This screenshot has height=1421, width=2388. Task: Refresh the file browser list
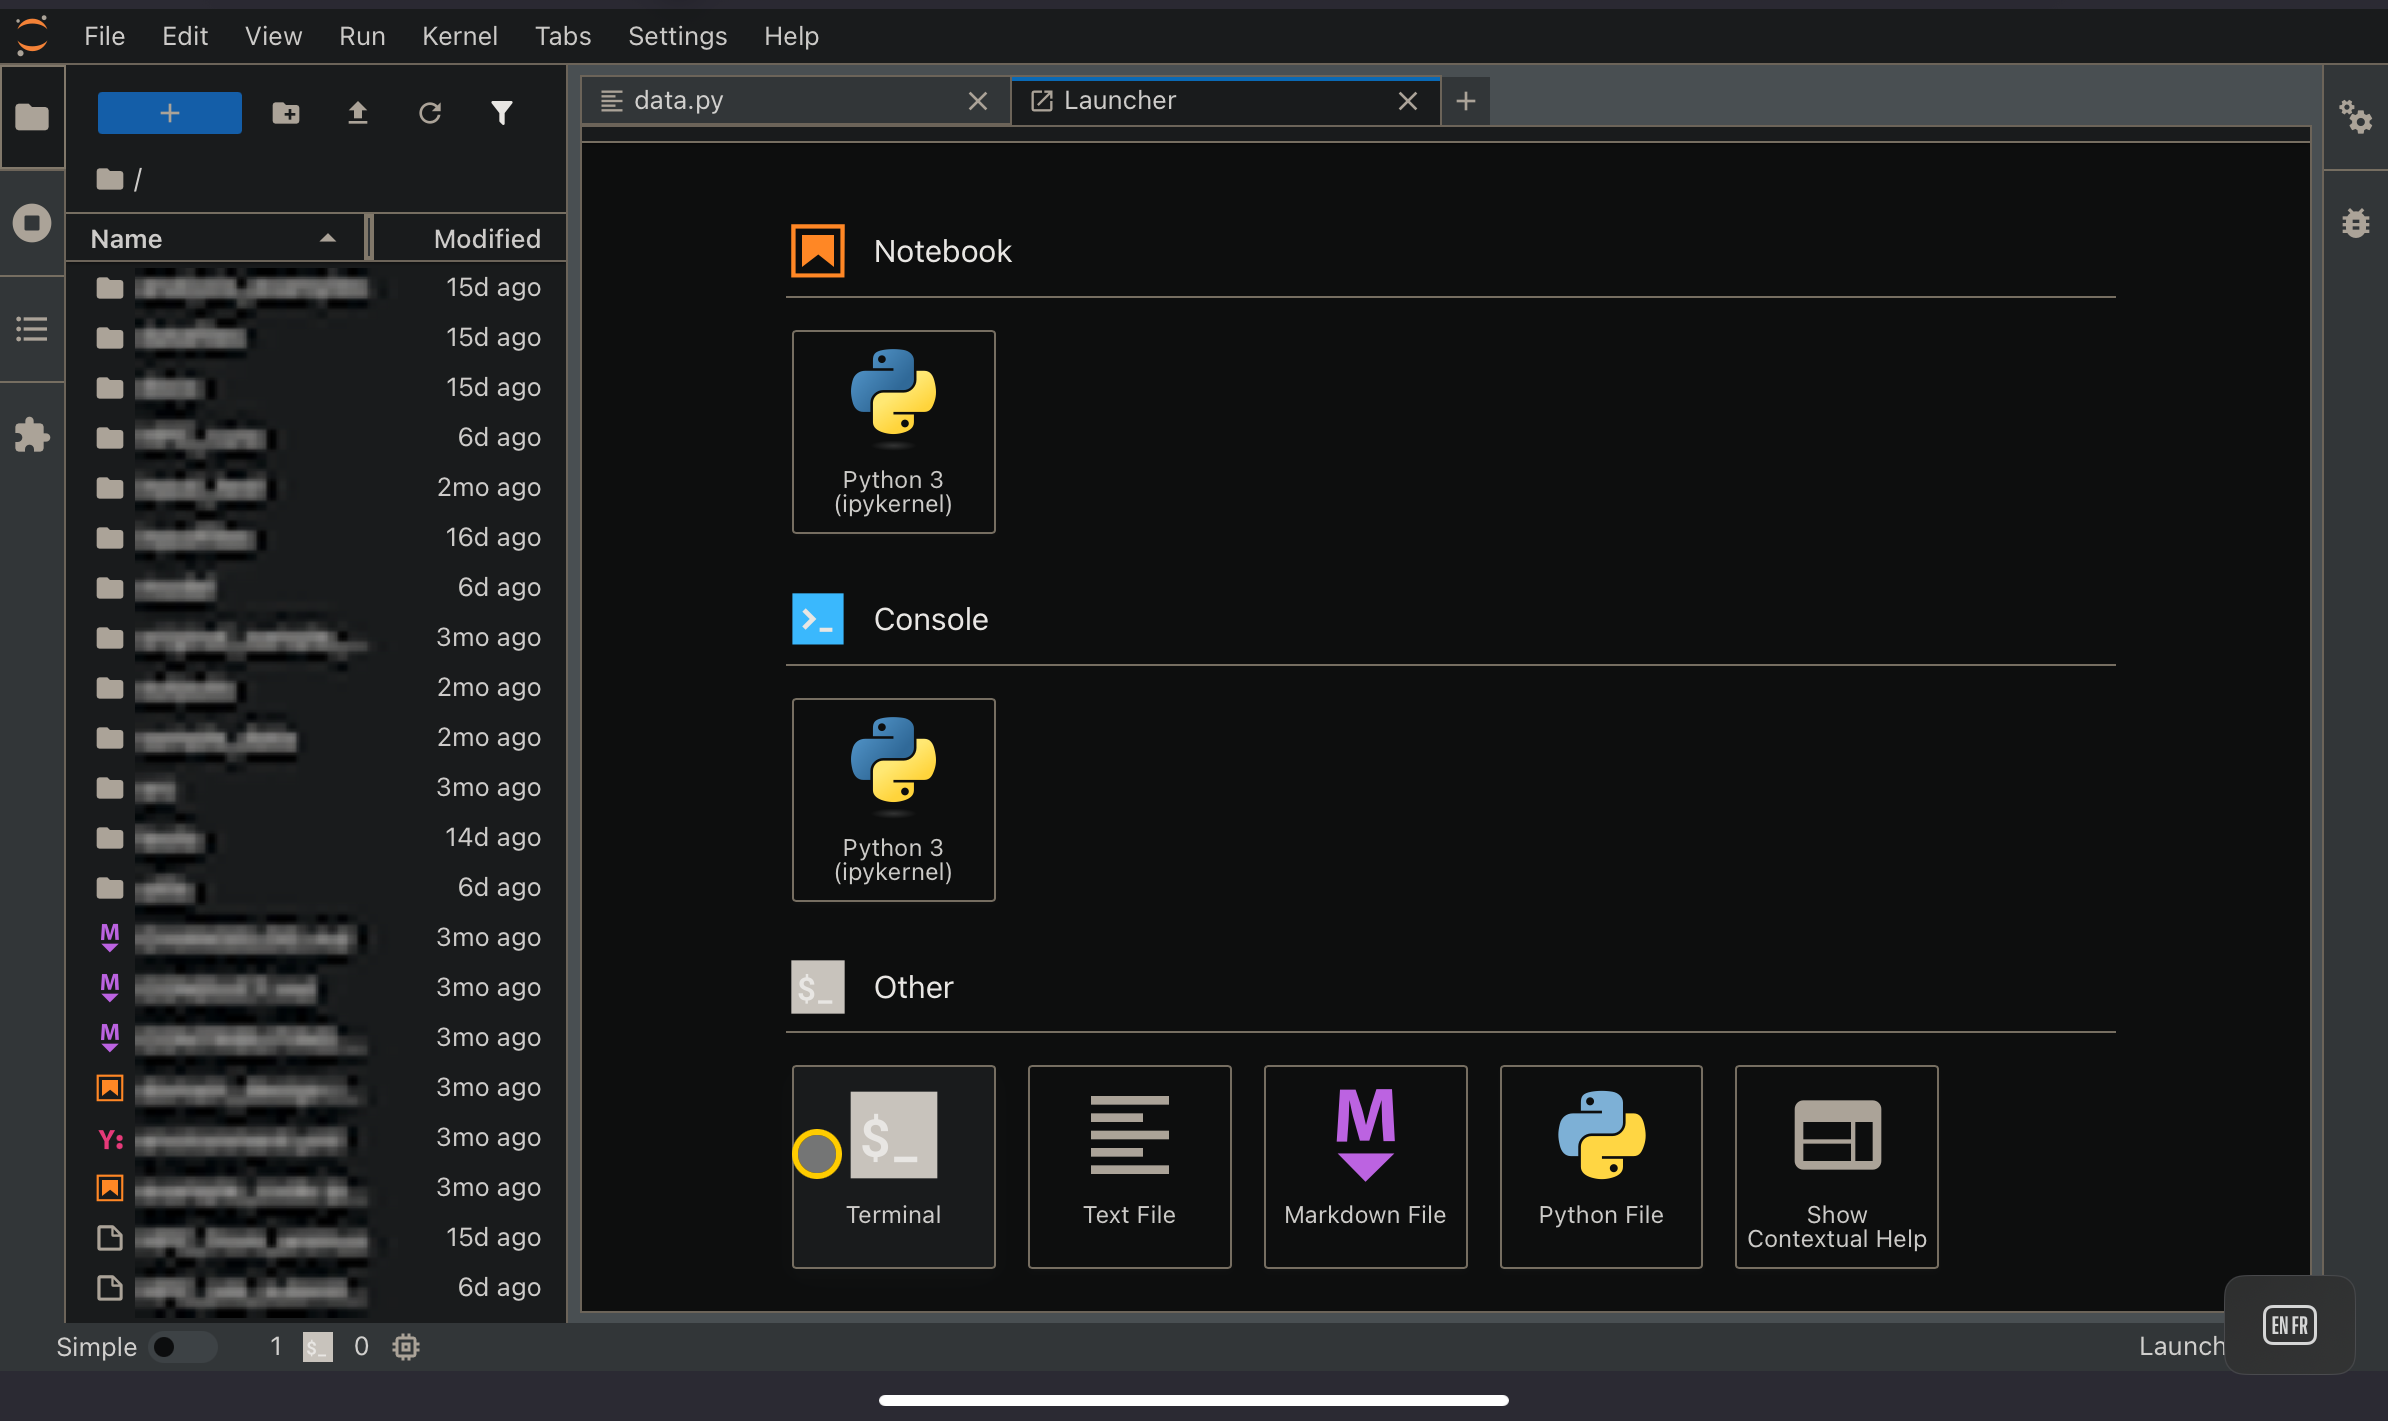(x=430, y=113)
